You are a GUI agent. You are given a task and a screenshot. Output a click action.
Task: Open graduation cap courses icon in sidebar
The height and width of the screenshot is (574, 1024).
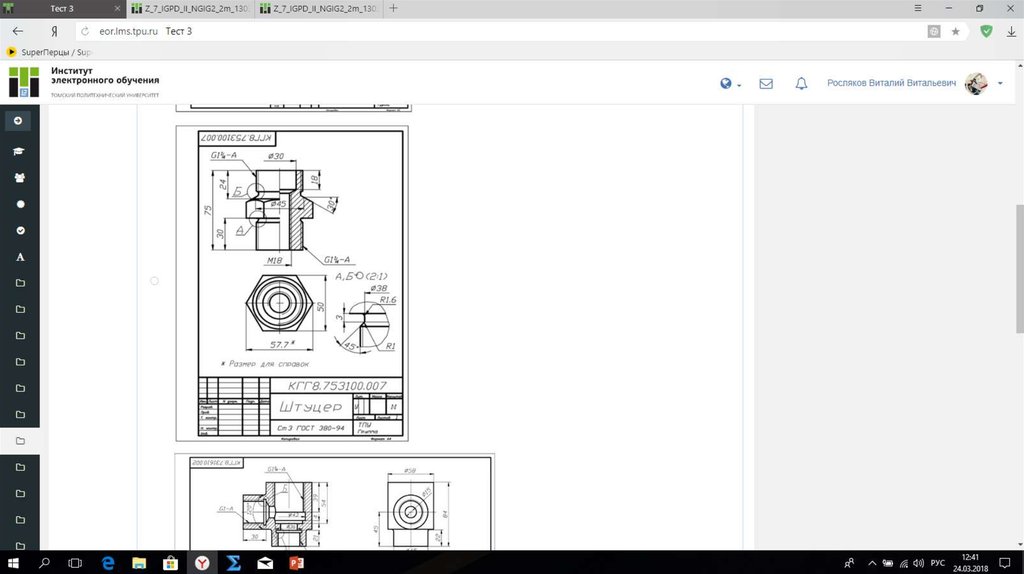pyautogui.click(x=19, y=151)
